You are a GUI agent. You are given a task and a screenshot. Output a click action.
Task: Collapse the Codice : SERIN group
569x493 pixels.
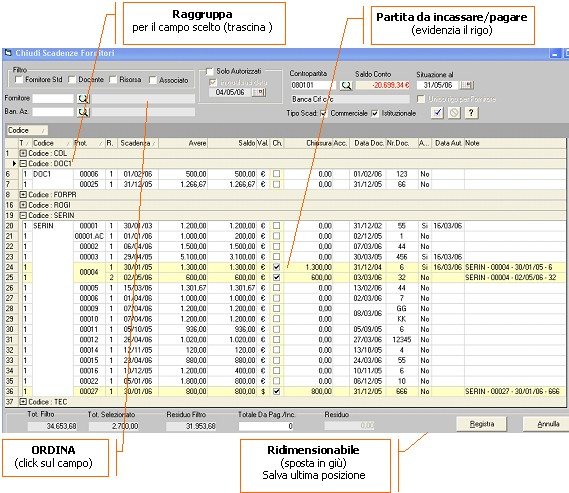[23, 215]
